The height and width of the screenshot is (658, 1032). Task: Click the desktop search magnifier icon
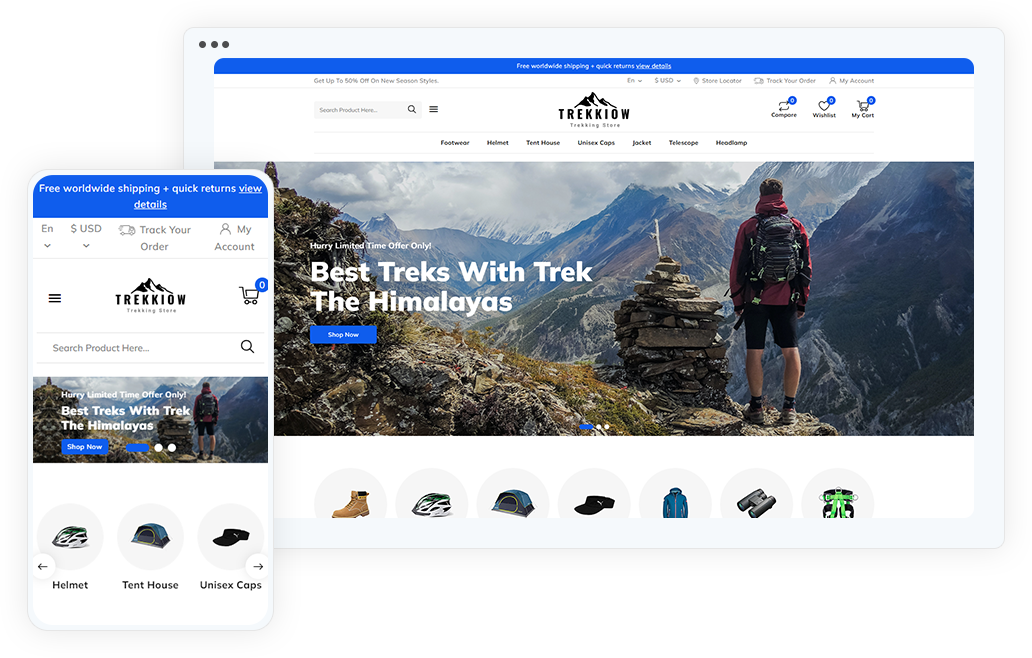[x=412, y=110]
